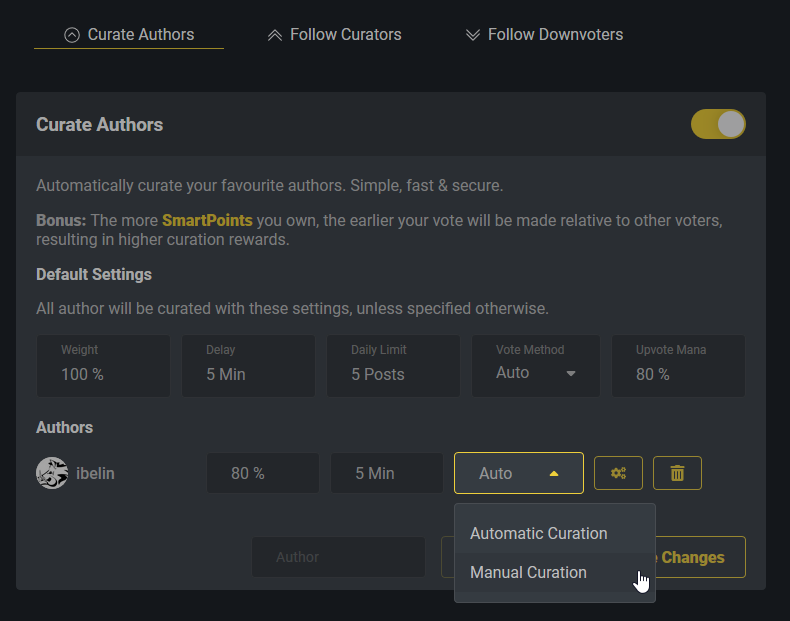Collapse ibelin's Auto vote method dropdown
This screenshot has width=790, height=621.
[x=518, y=473]
